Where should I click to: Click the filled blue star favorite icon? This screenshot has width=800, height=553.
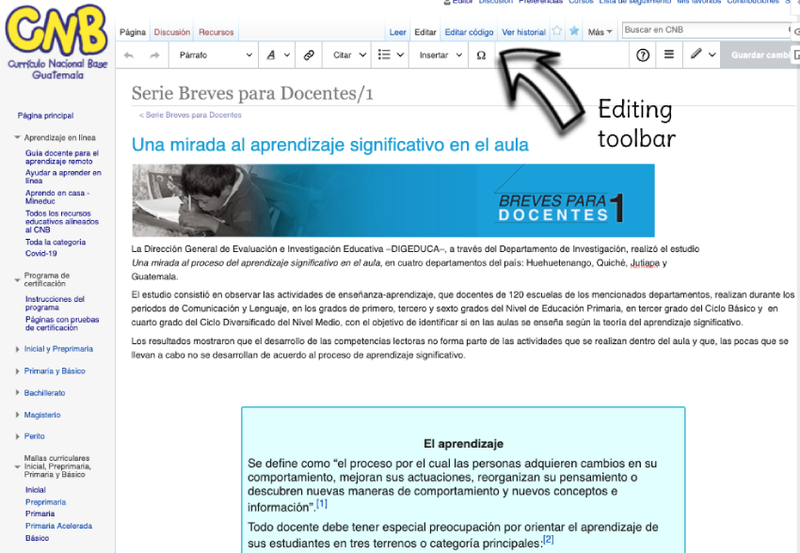(574, 31)
